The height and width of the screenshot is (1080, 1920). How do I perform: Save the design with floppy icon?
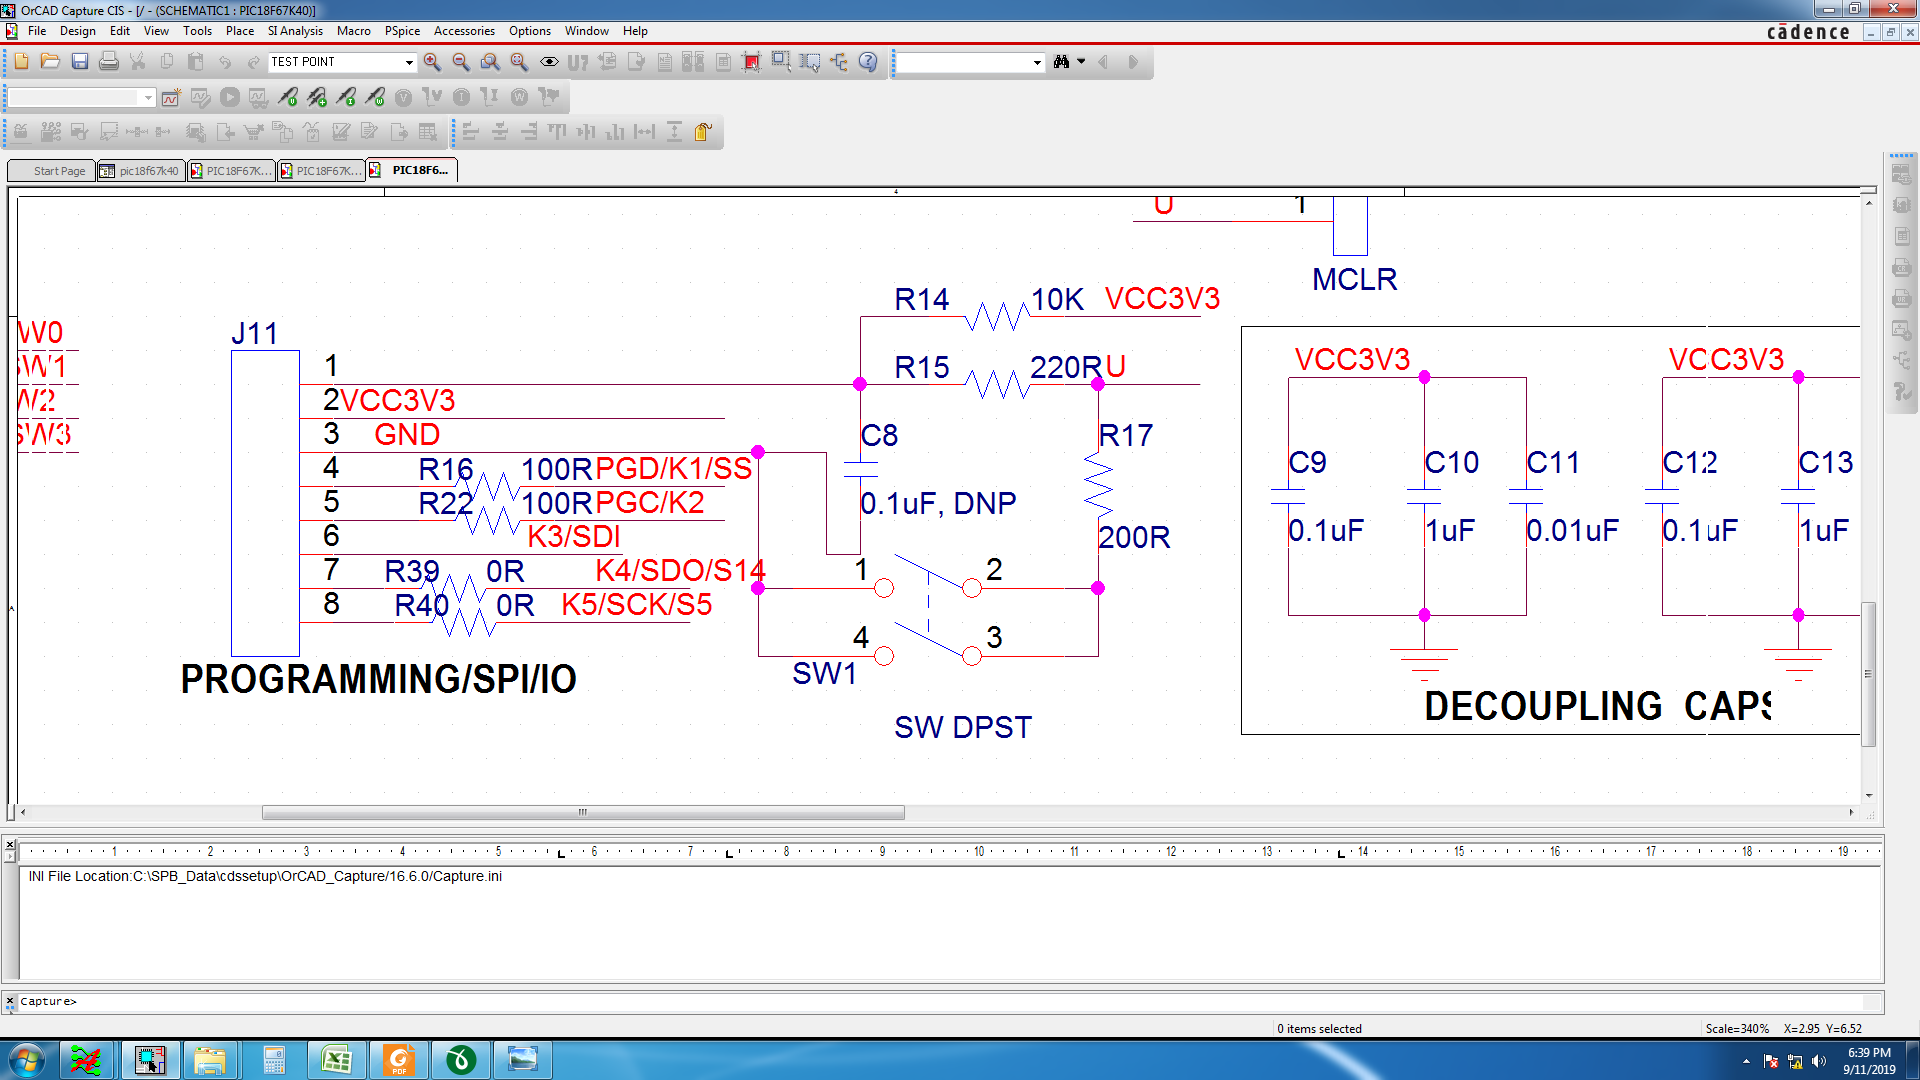tap(80, 62)
